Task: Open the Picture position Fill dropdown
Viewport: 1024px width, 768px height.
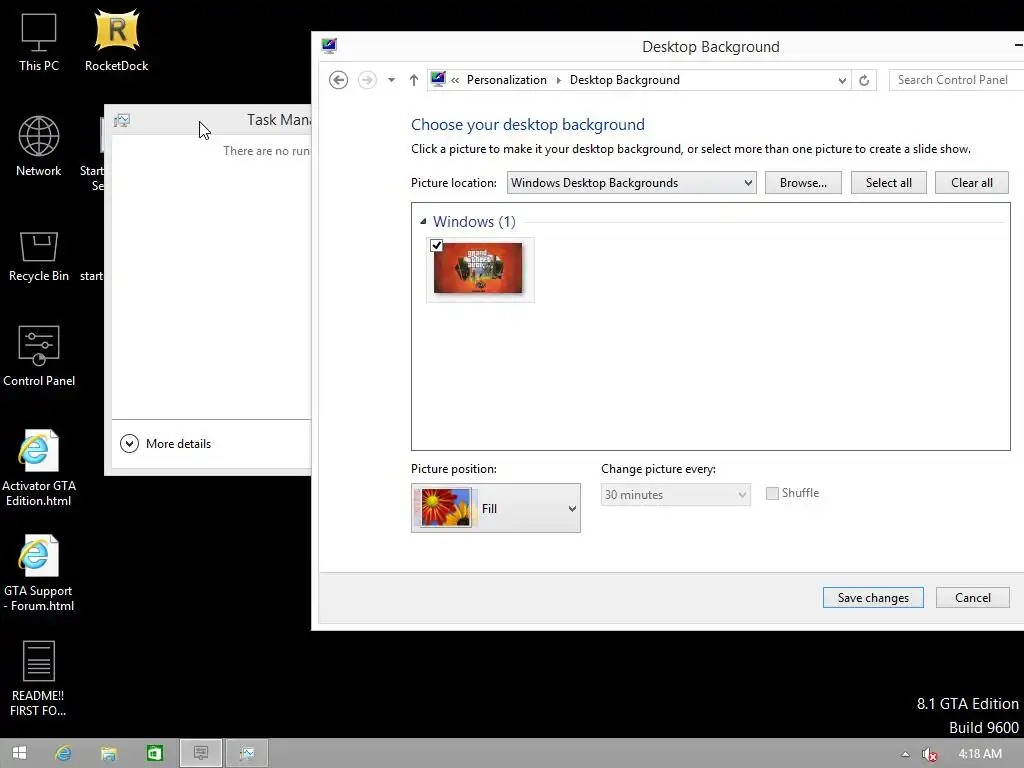Action: [x=496, y=508]
